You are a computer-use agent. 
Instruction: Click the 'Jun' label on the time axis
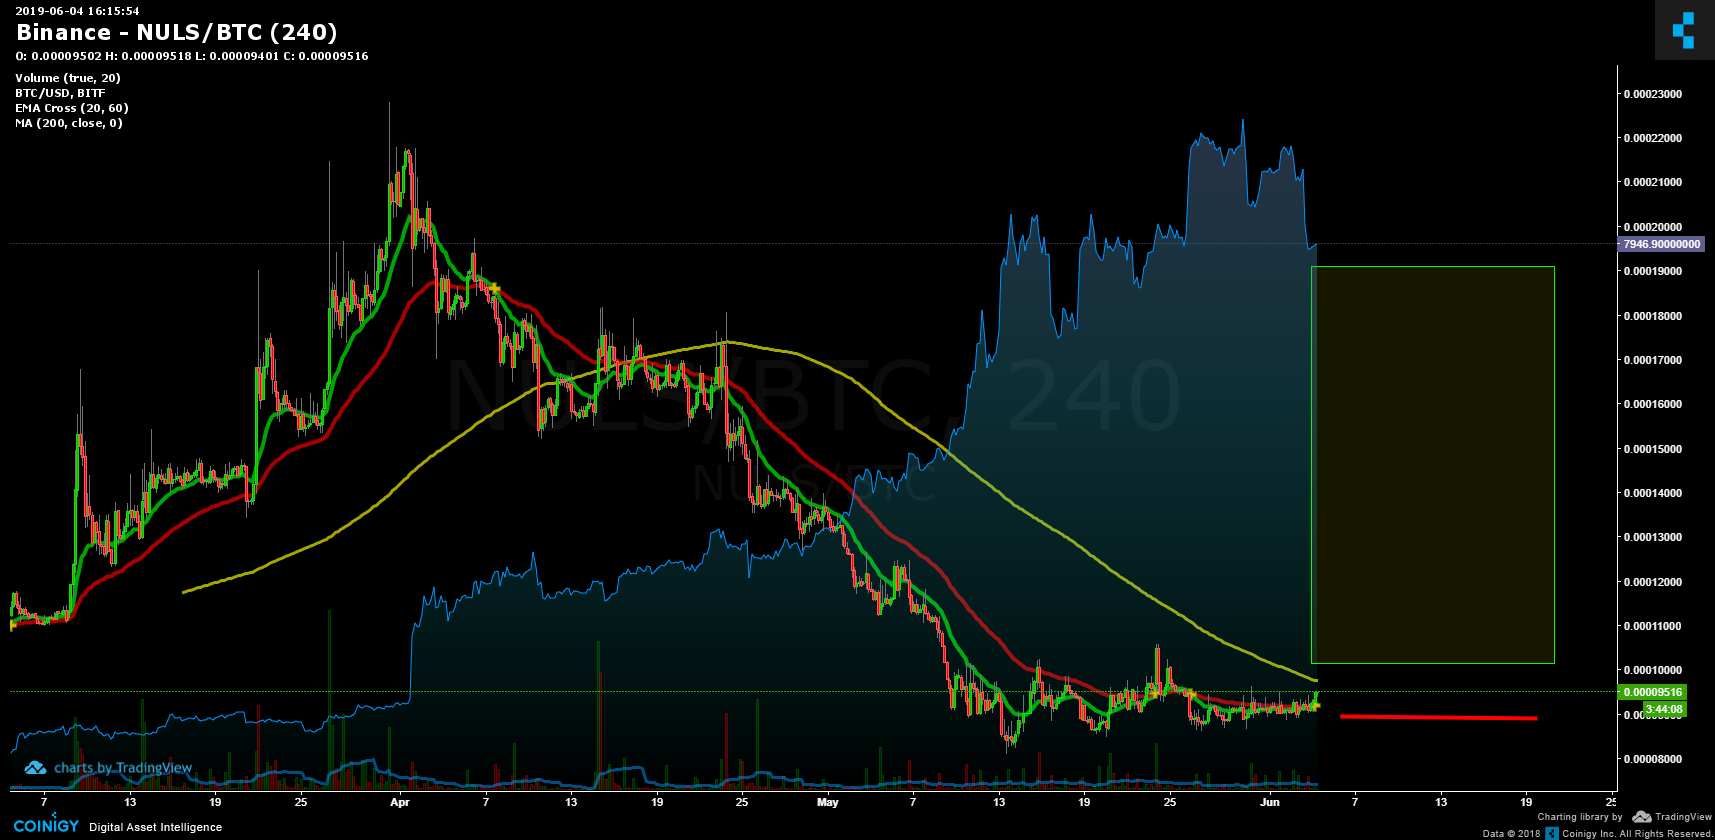pos(1269,802)
